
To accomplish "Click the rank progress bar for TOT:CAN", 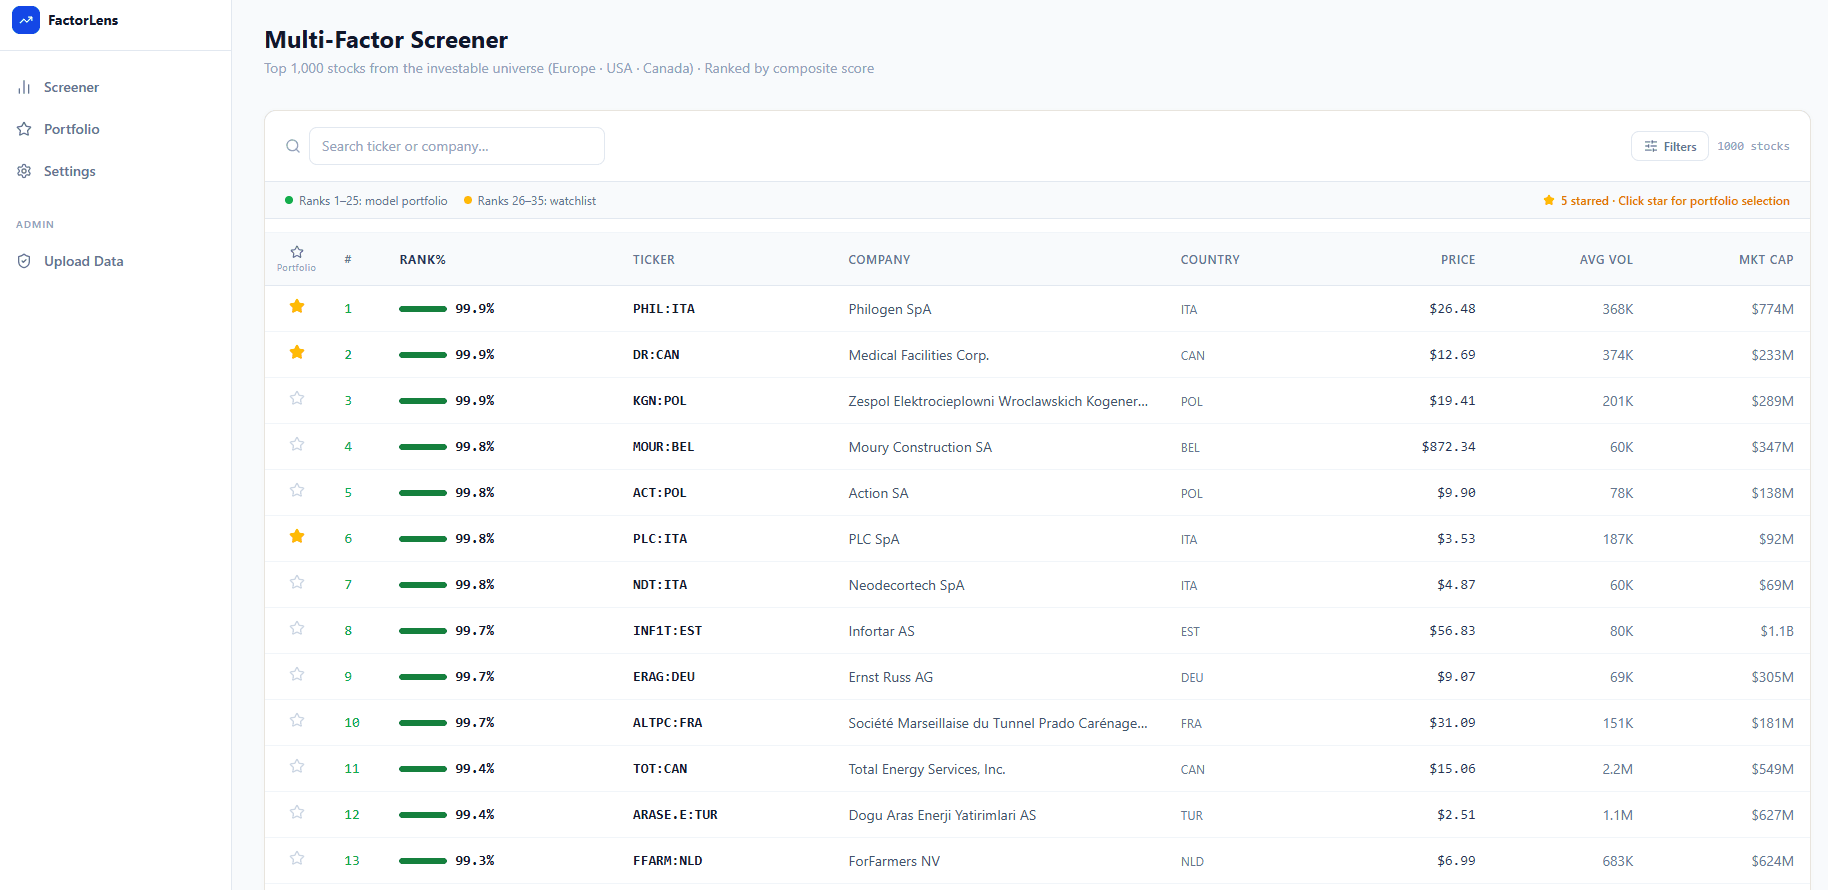I will point(423,769).
